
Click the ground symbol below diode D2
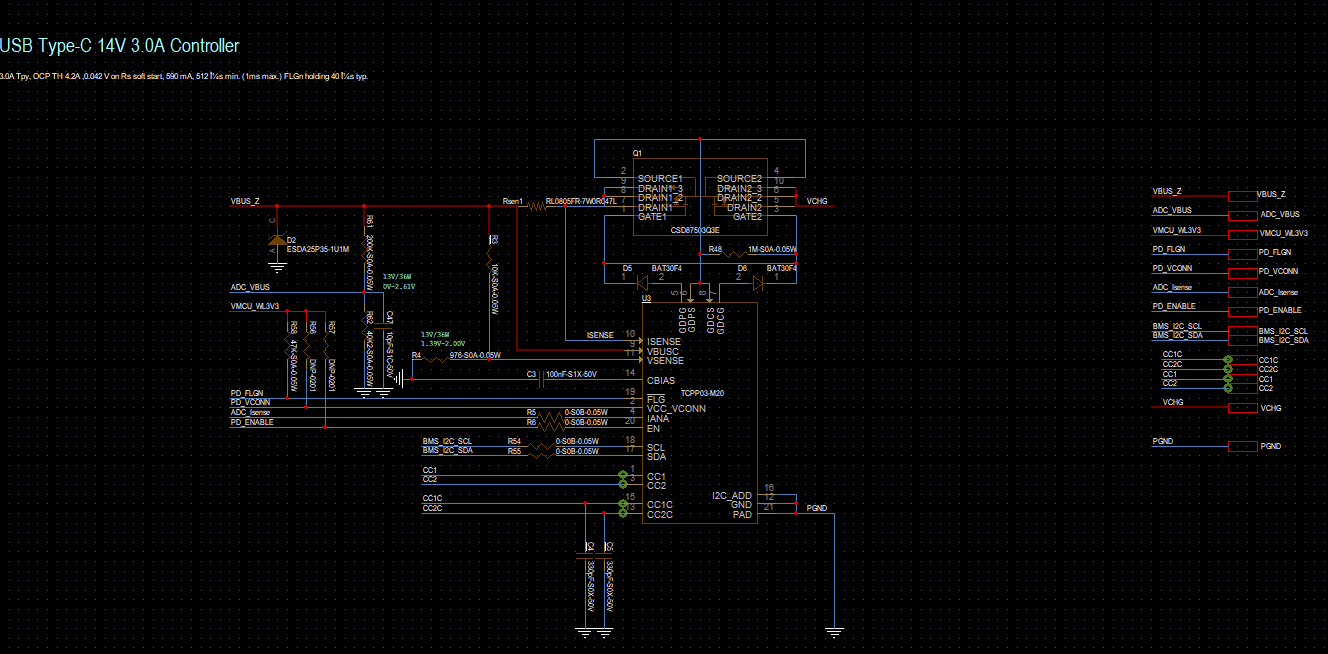tap(277, 266)
